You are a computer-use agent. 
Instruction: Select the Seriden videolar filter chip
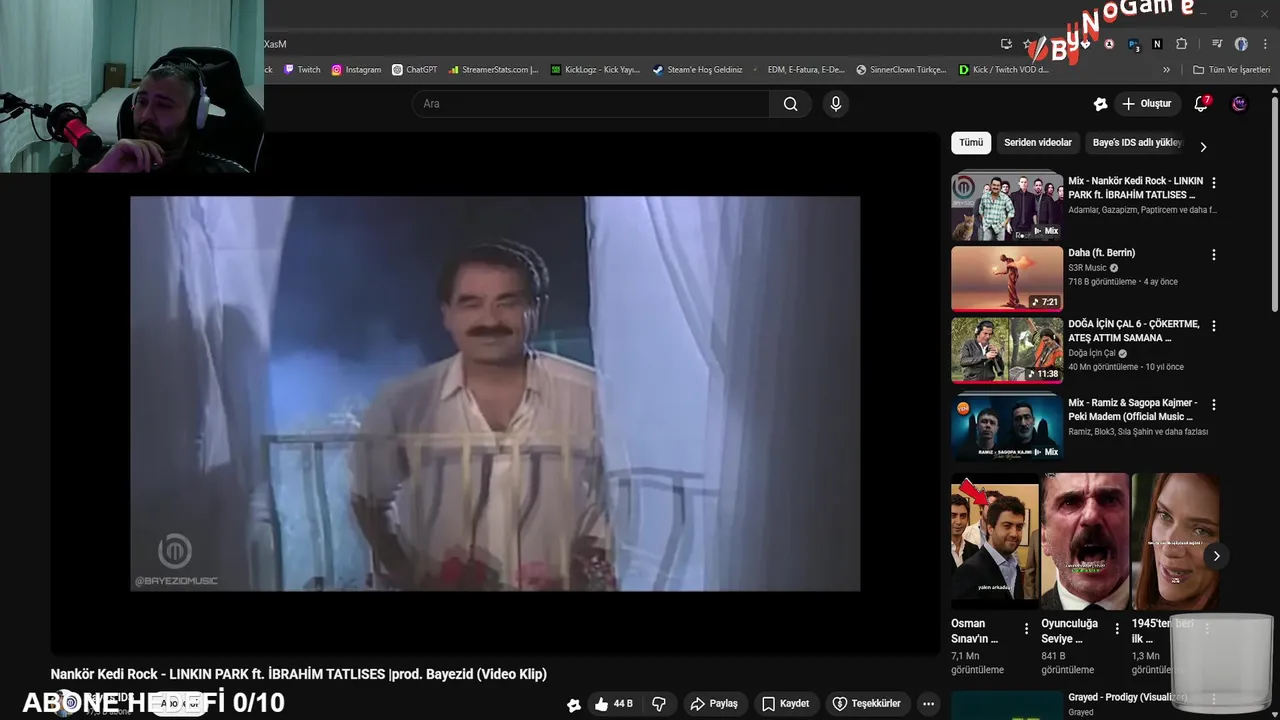pyautogui.click(x=1038, y=143)
